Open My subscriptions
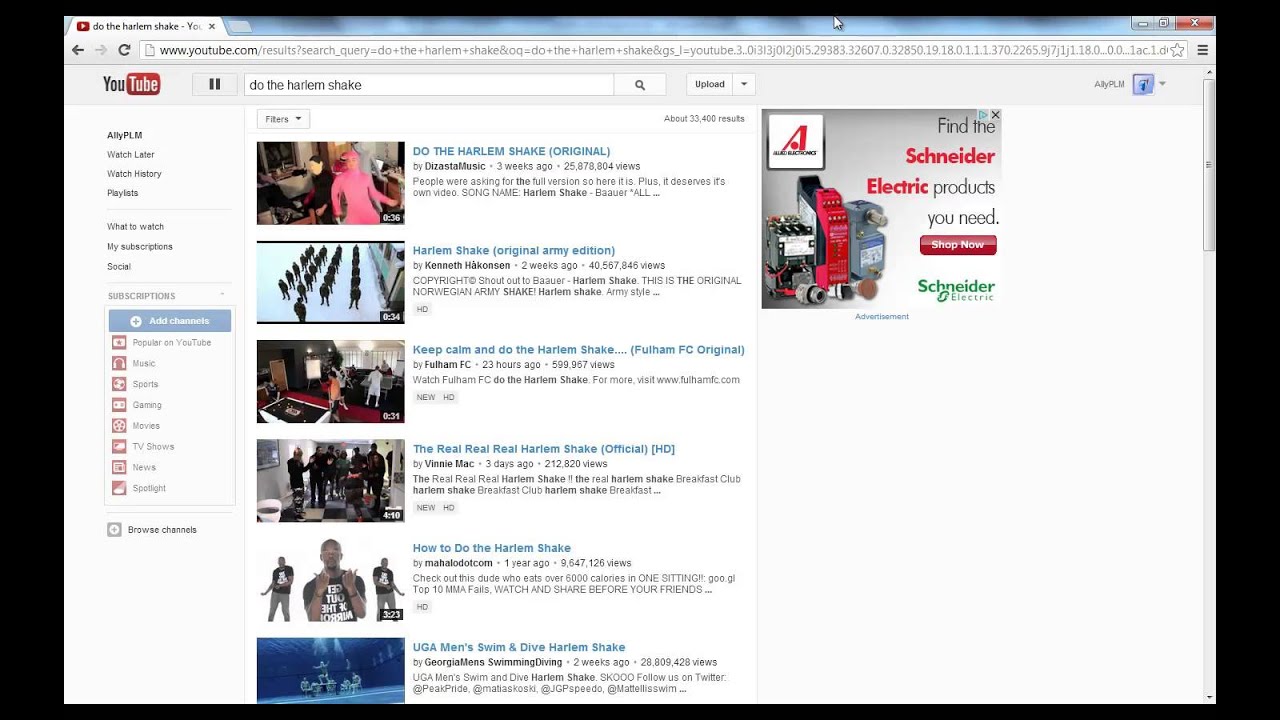 (140, 247)
